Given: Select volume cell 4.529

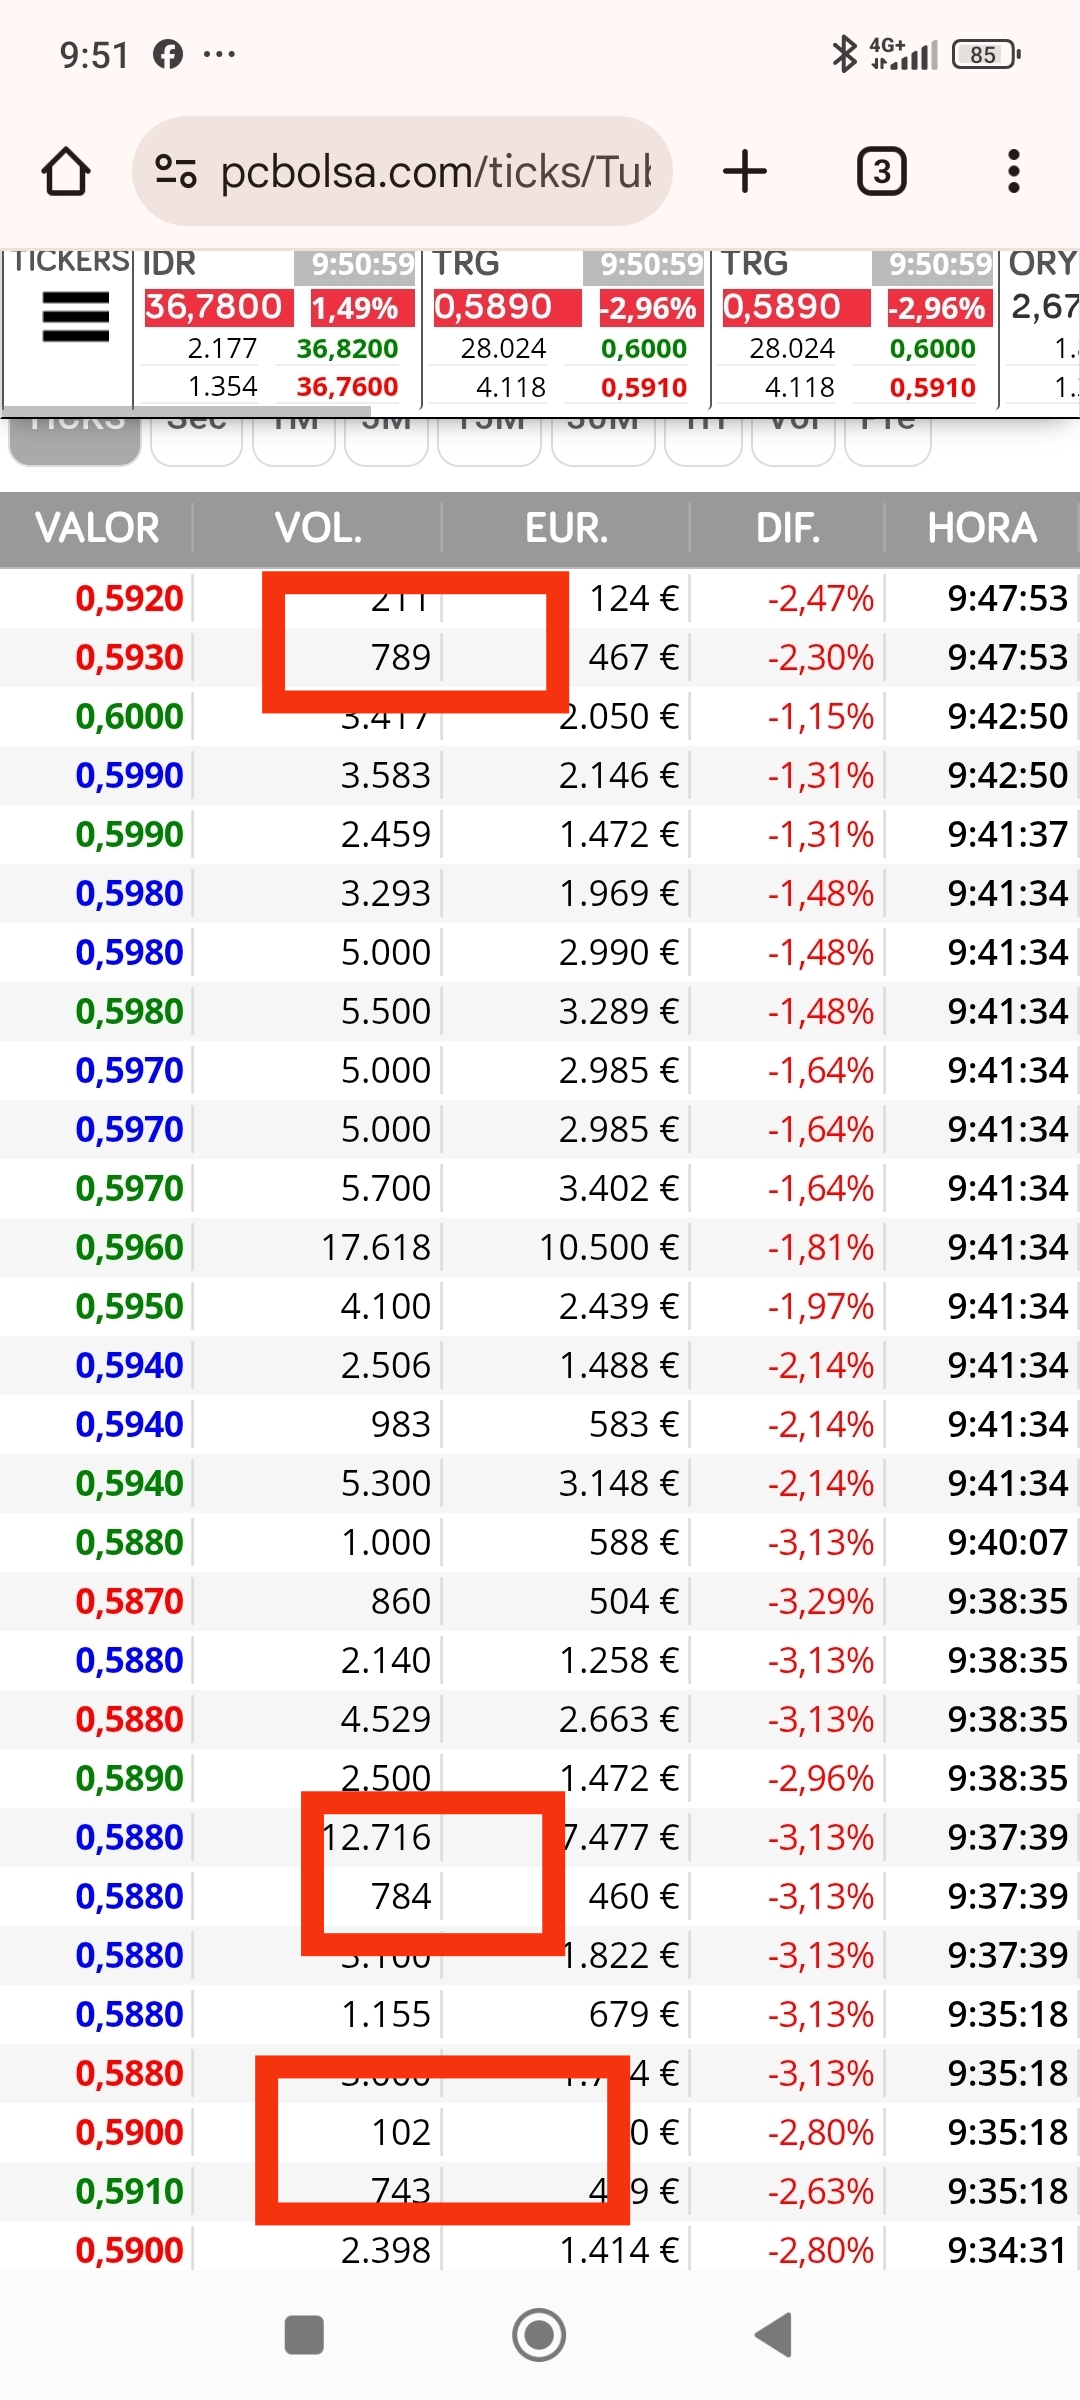Looking at the screenshot, I should 386,1719.
